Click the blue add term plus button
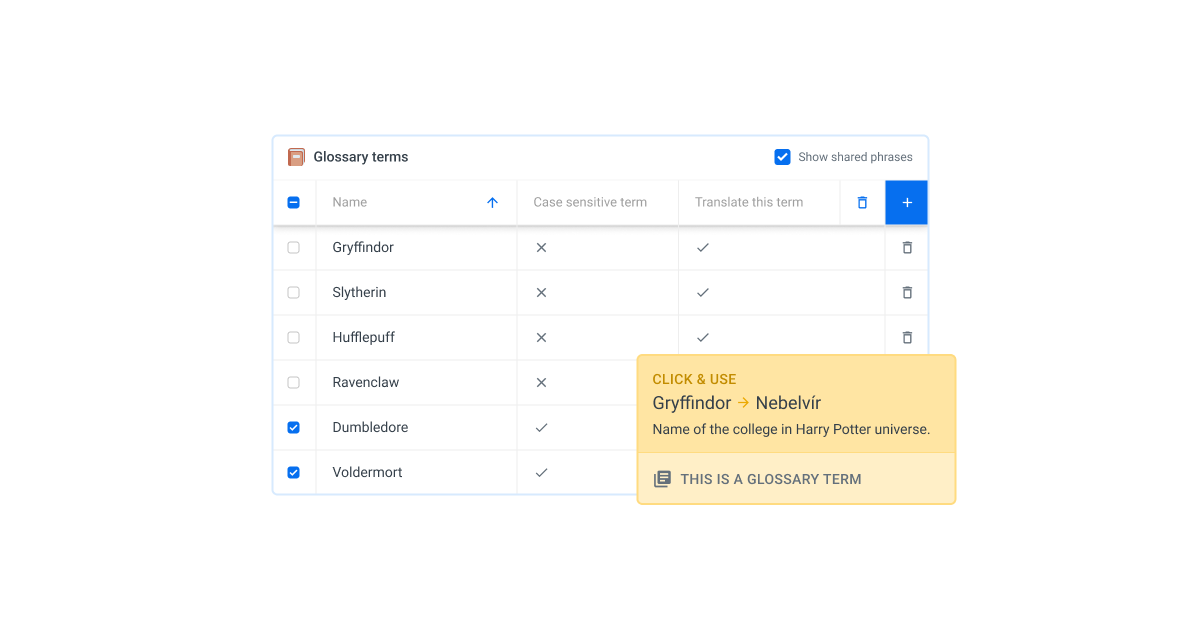Screen dimensions: 1200x630 click(x=906, y=202)
